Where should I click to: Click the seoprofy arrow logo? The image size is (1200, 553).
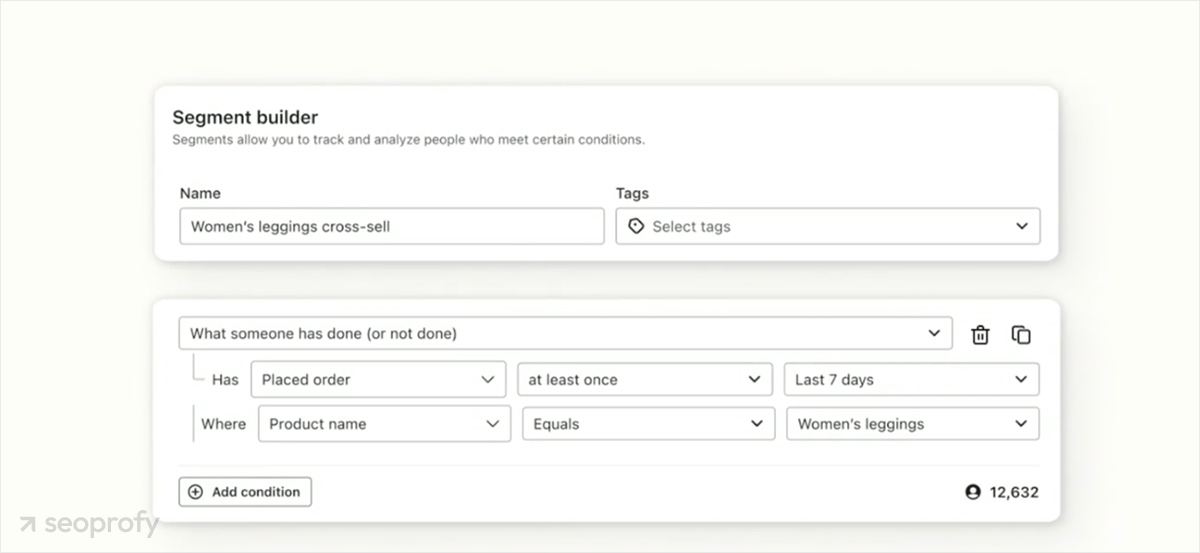pos(28,525)
